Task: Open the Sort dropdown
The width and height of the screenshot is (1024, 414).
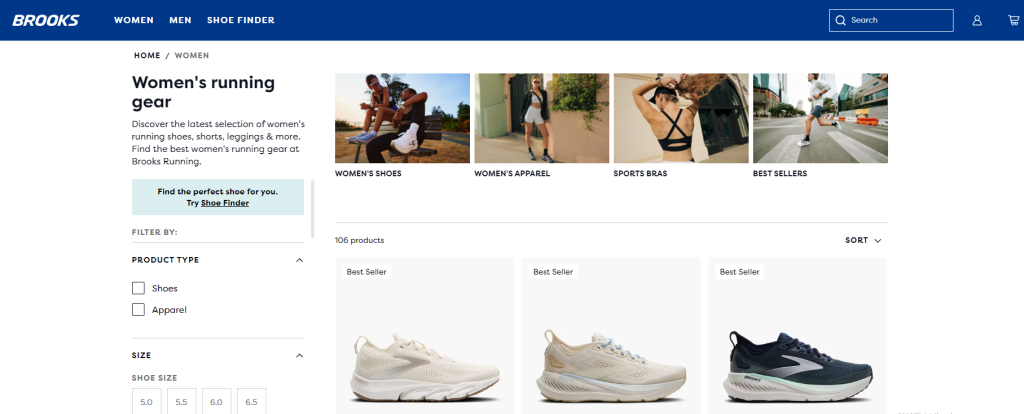Action: point(863,240)
